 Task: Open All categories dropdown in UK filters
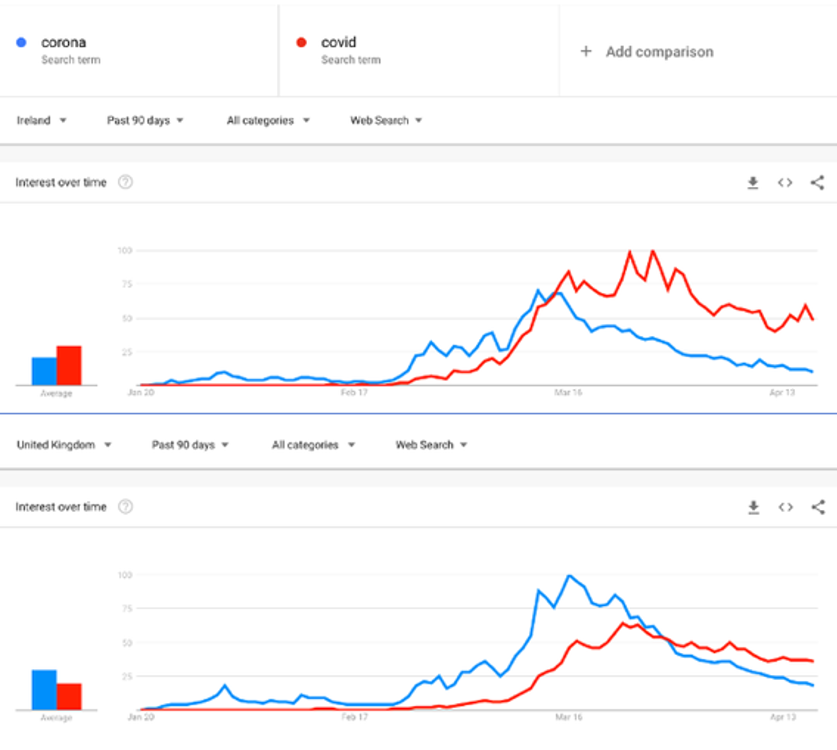pyautogui.click(x=313, y=445)
